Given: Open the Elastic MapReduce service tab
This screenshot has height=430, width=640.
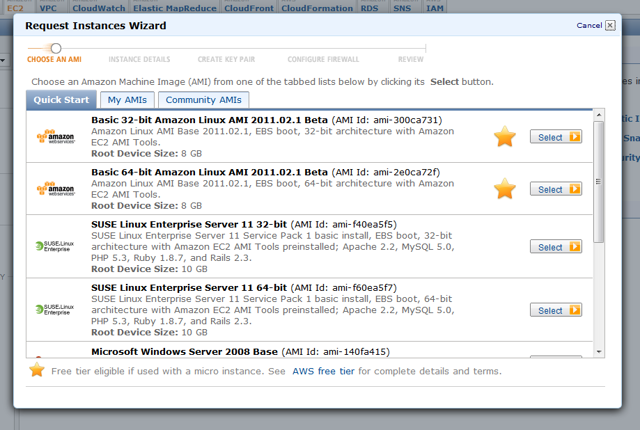Looking at the screenshot, I should pyautogui.click(x=175, y=8).
